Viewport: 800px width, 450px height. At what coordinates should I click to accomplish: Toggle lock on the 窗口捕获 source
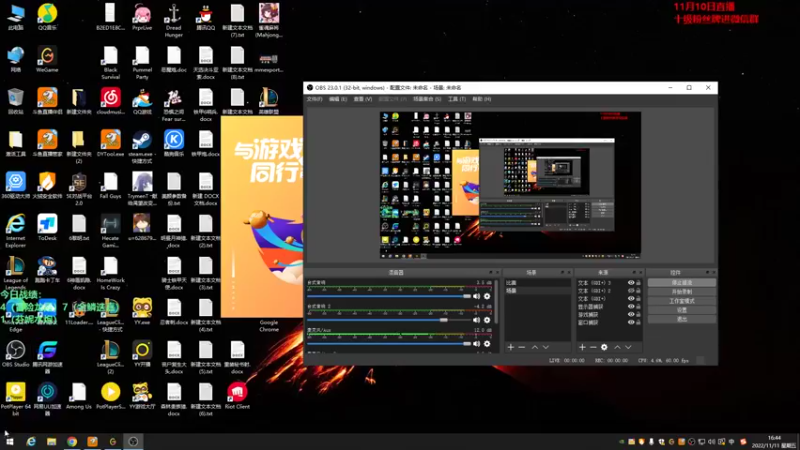click(638, 322)
